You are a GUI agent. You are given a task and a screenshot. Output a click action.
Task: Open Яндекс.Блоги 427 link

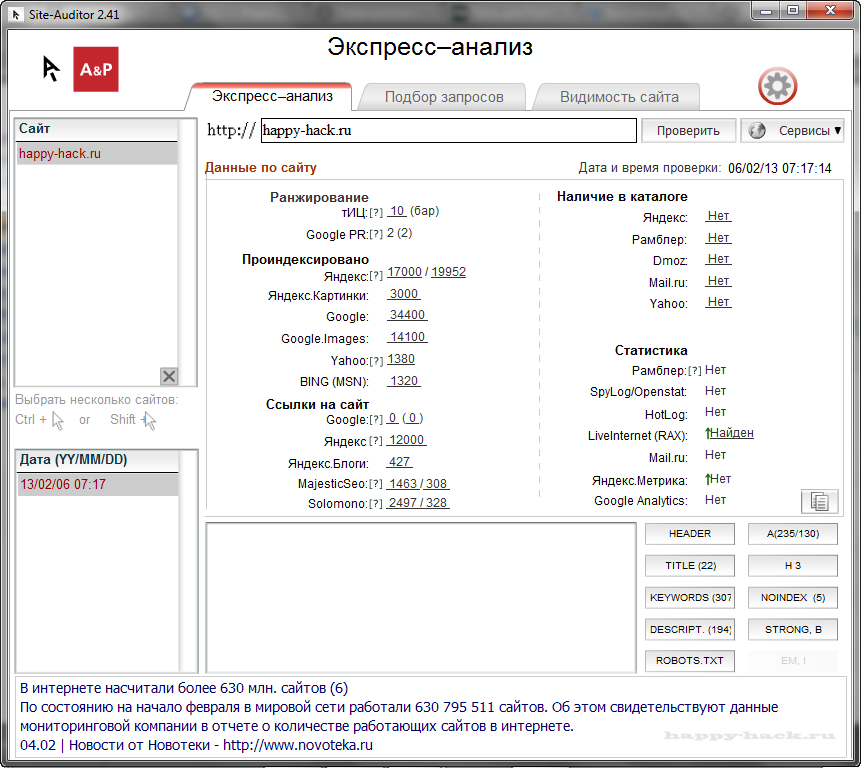point(399,462)
